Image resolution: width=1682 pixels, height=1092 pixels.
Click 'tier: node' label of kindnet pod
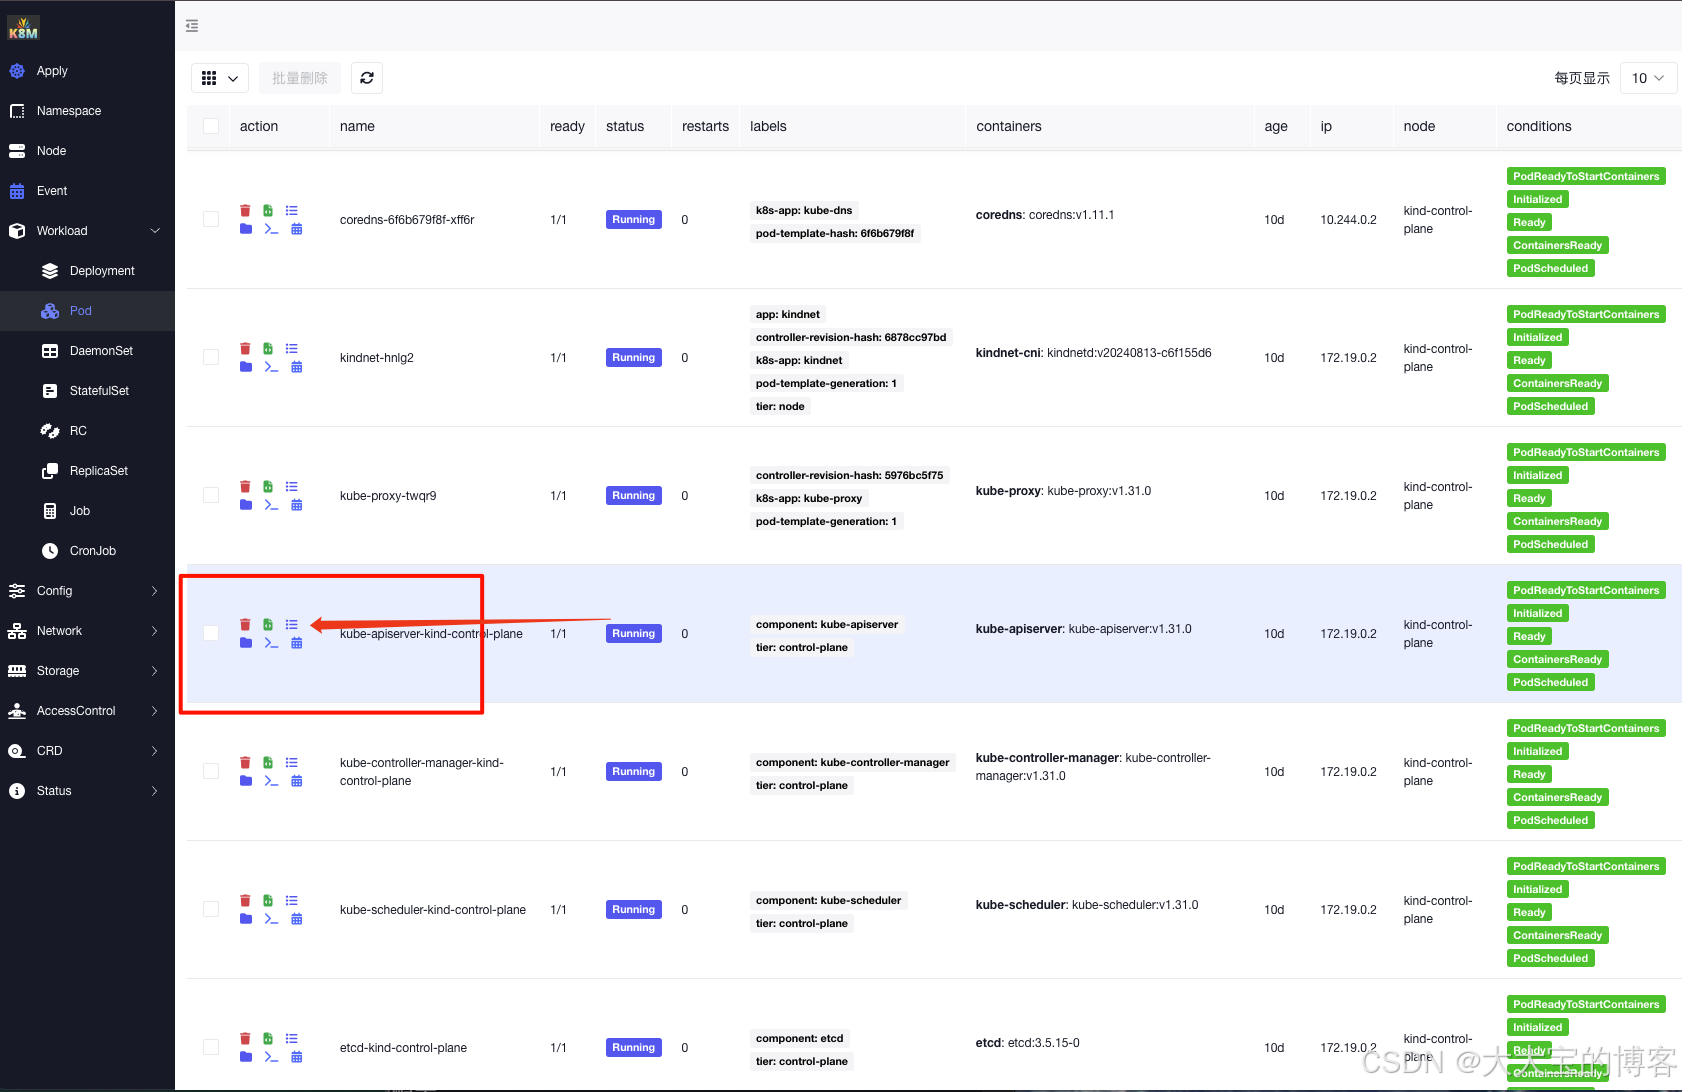780,406
